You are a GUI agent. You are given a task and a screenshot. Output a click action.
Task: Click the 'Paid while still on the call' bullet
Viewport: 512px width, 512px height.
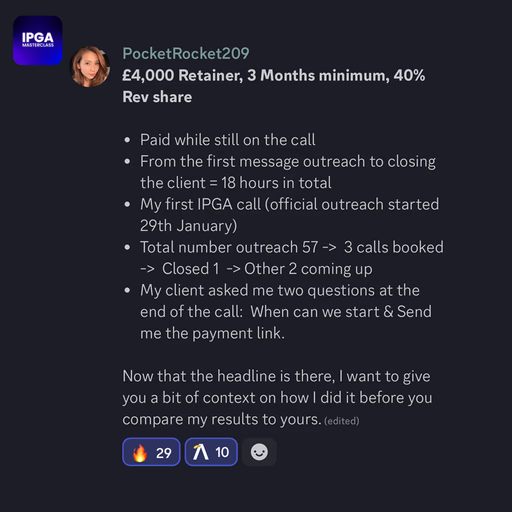(x=227, y=140)
